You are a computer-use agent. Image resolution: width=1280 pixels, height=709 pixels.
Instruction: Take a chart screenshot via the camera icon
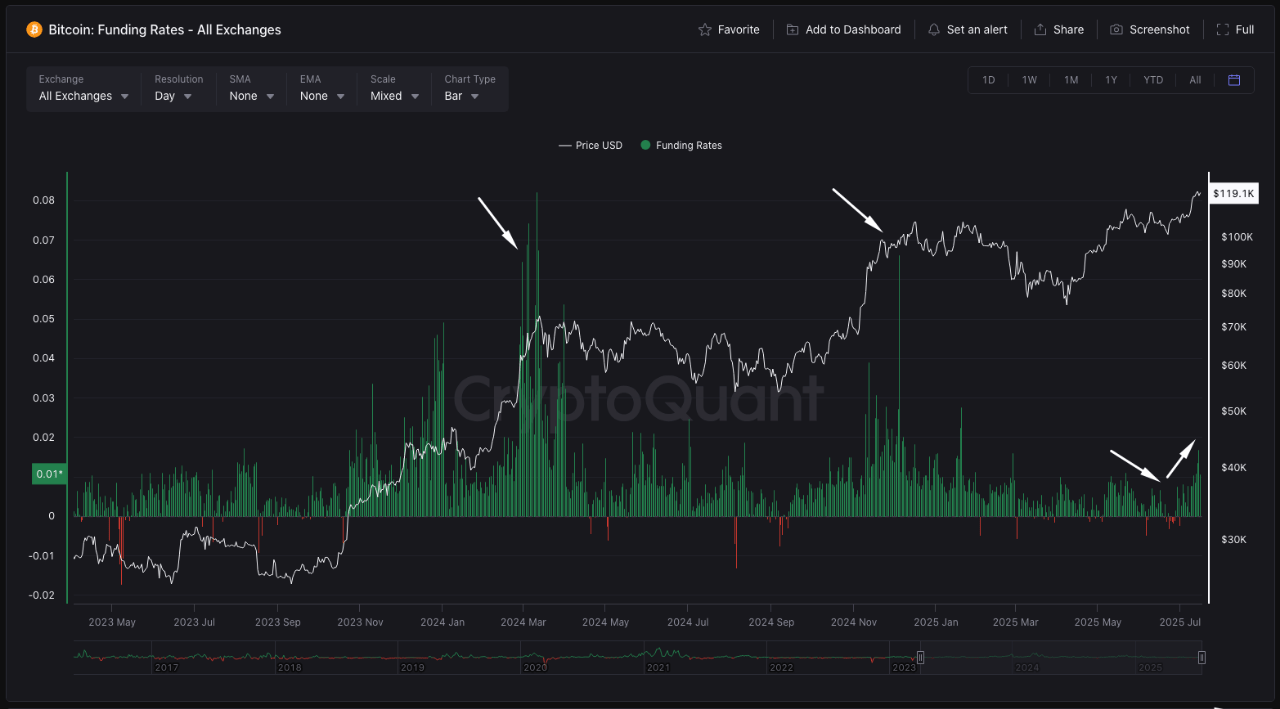click(x=1115, y=29)
